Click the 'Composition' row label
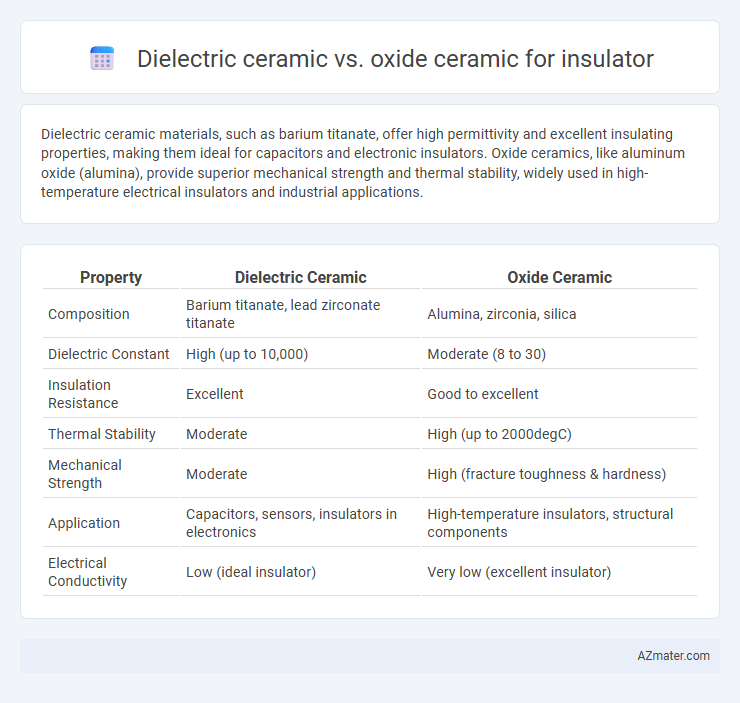The image size is (740, 703). (89, 314)
